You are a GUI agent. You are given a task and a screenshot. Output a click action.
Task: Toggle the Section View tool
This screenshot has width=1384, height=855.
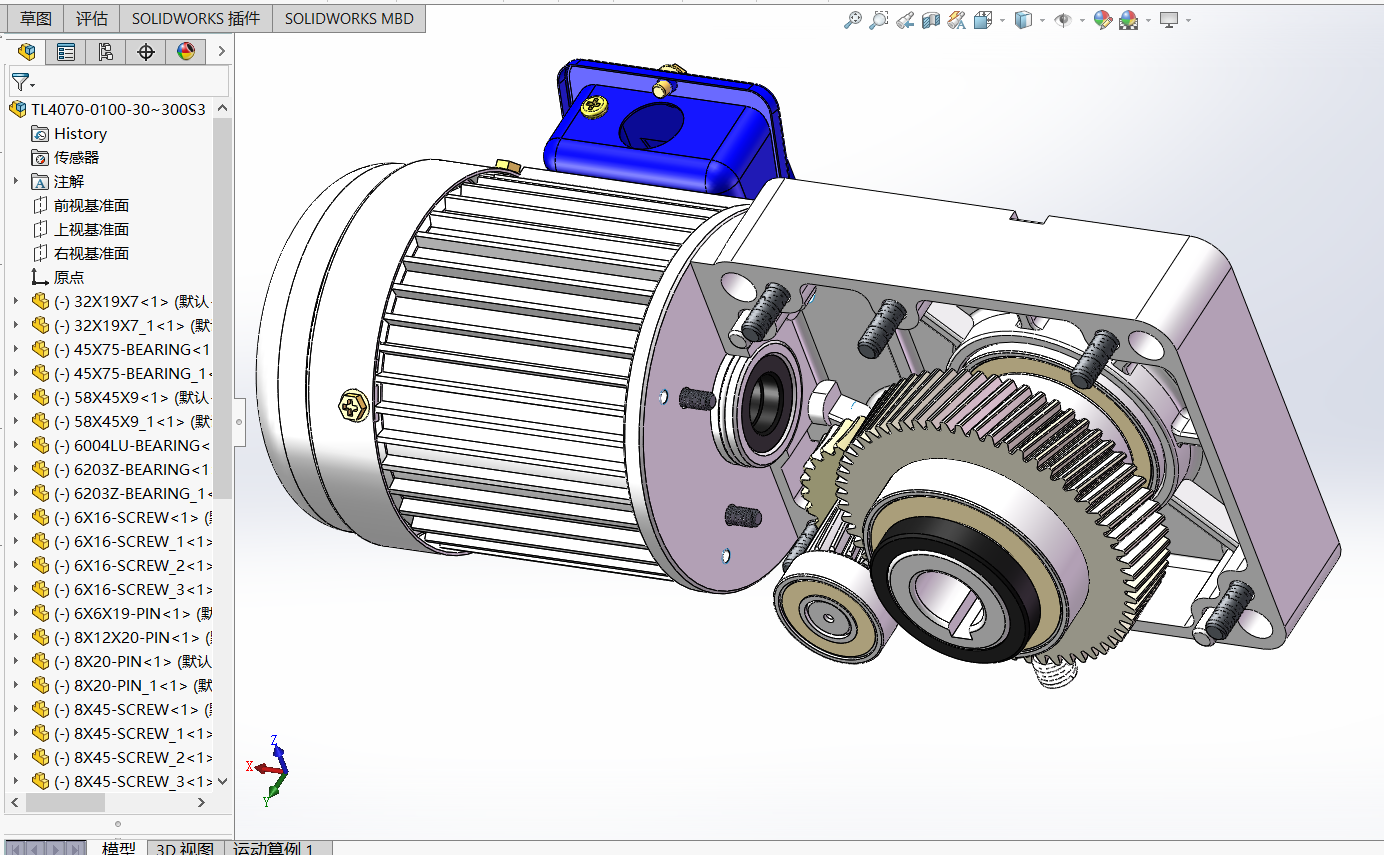click(x=931, y=19)
